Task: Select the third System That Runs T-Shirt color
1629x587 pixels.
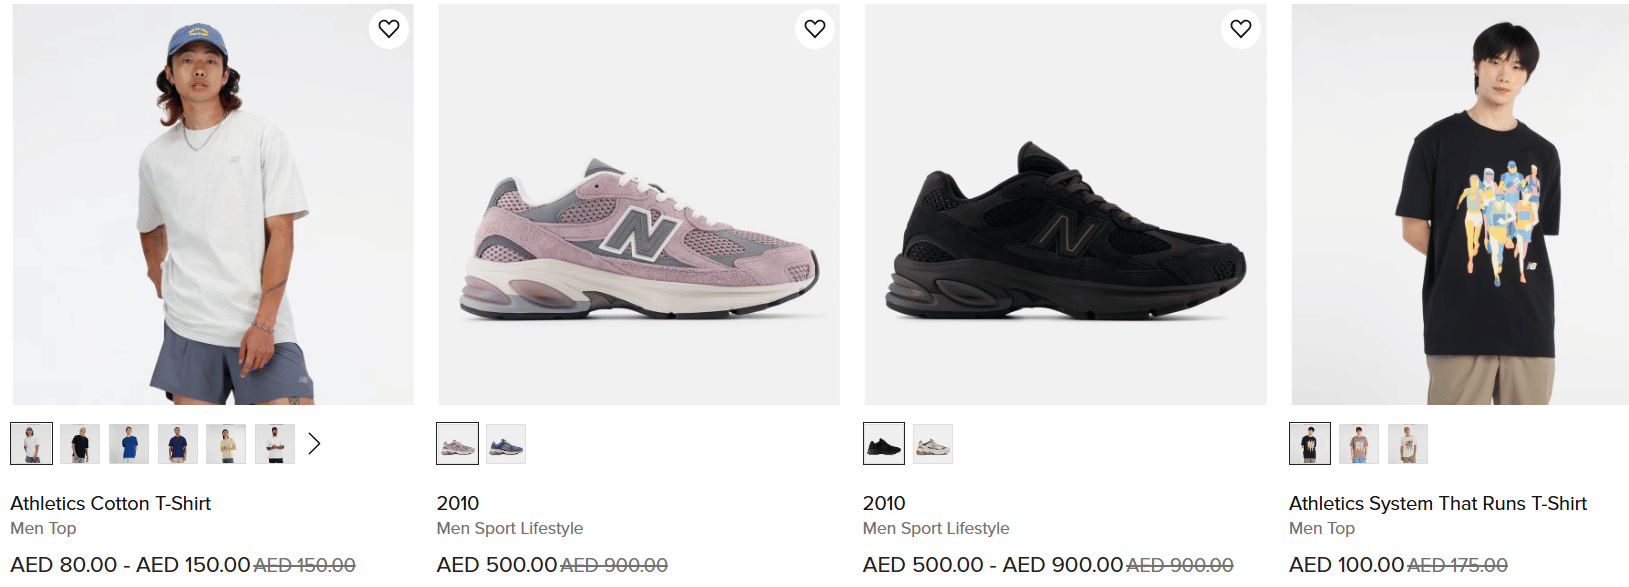Action: pos(1408,444)
